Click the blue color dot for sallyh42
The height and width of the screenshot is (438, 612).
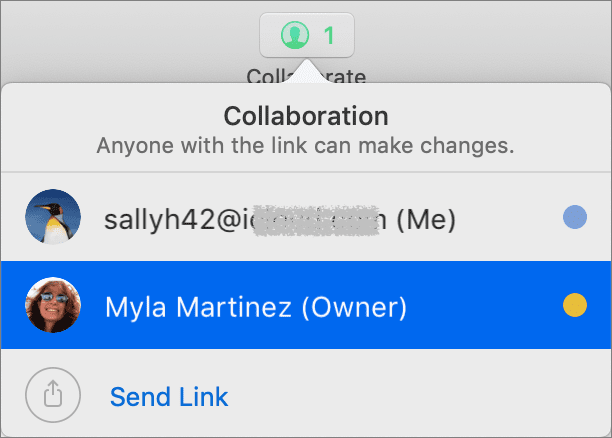click(x=575, y=217)
